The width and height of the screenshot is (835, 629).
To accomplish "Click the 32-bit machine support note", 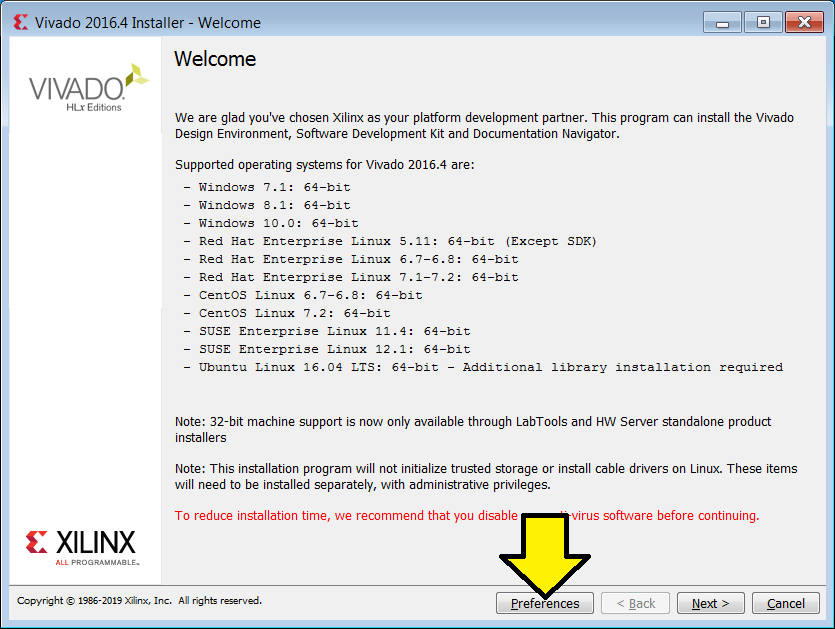I will pos(473,429).
